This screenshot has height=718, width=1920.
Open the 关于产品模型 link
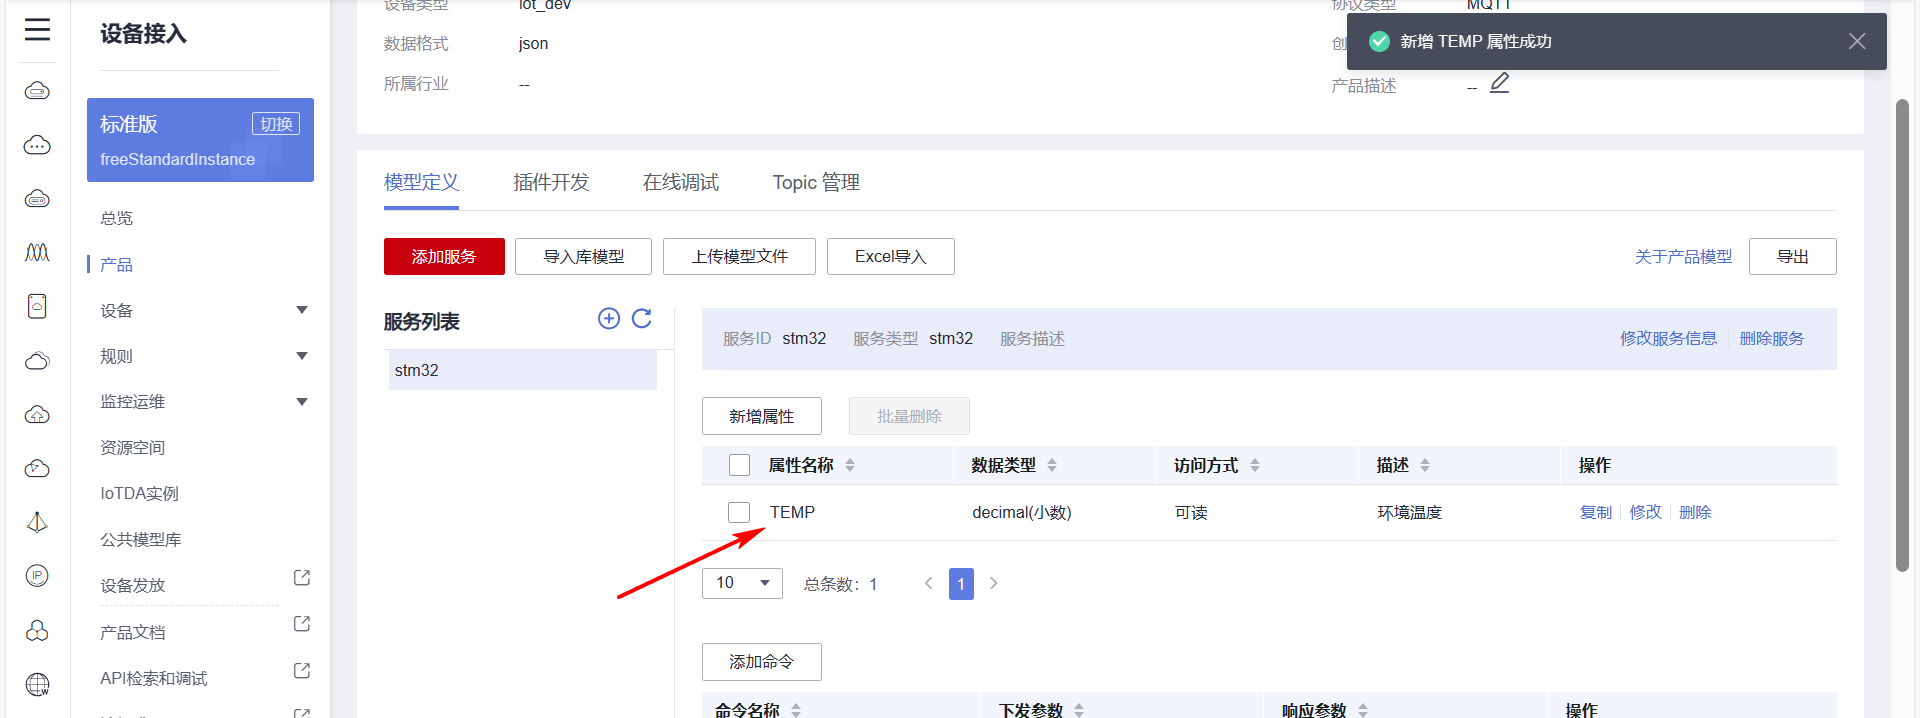1683,257
